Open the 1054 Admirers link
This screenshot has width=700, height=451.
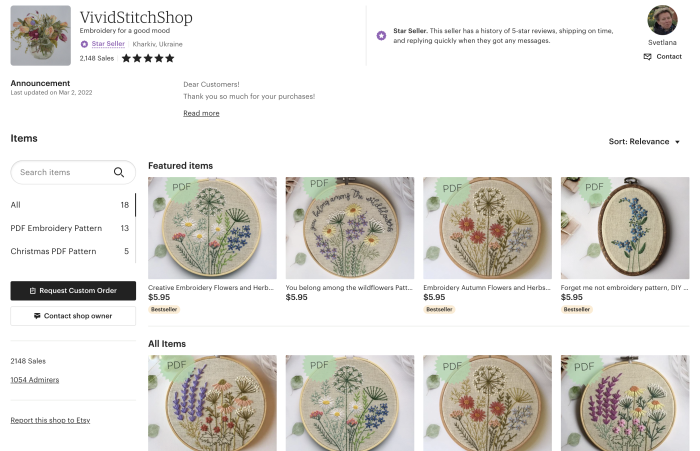pyautogui.click(x=34, y=380)
